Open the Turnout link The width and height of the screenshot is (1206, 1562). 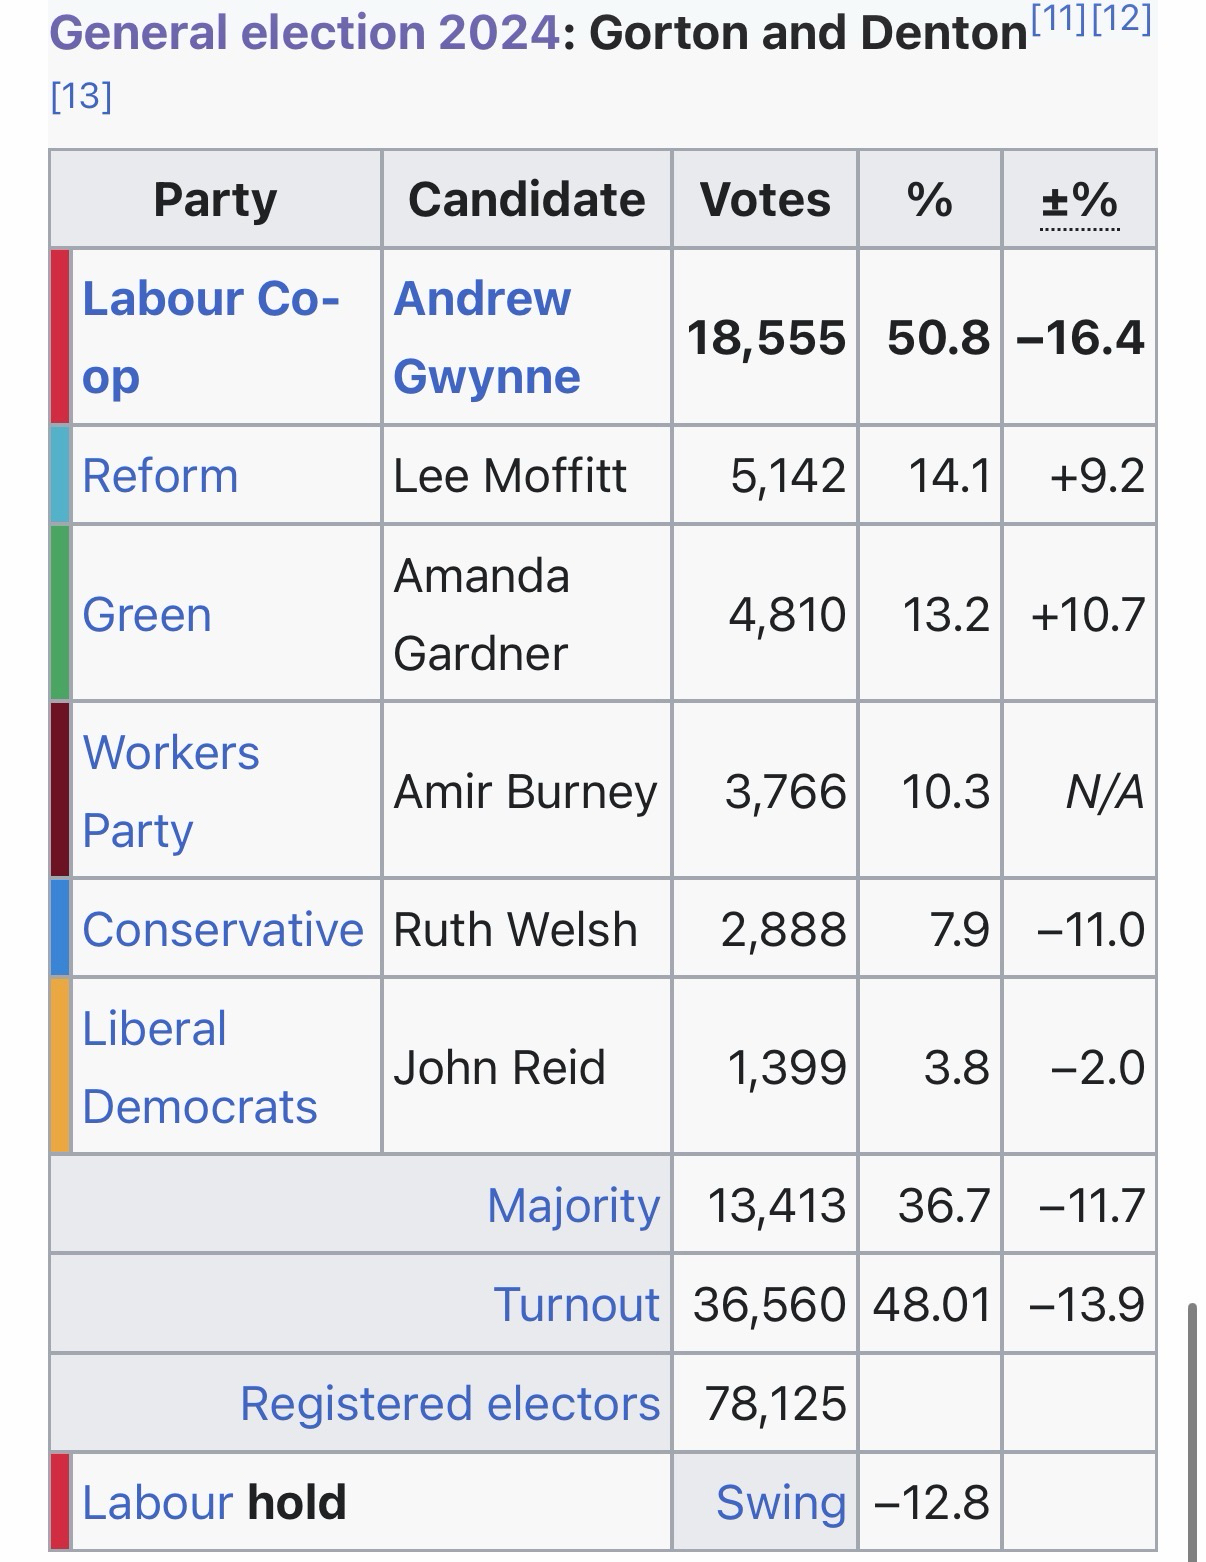pos(576,1305)
